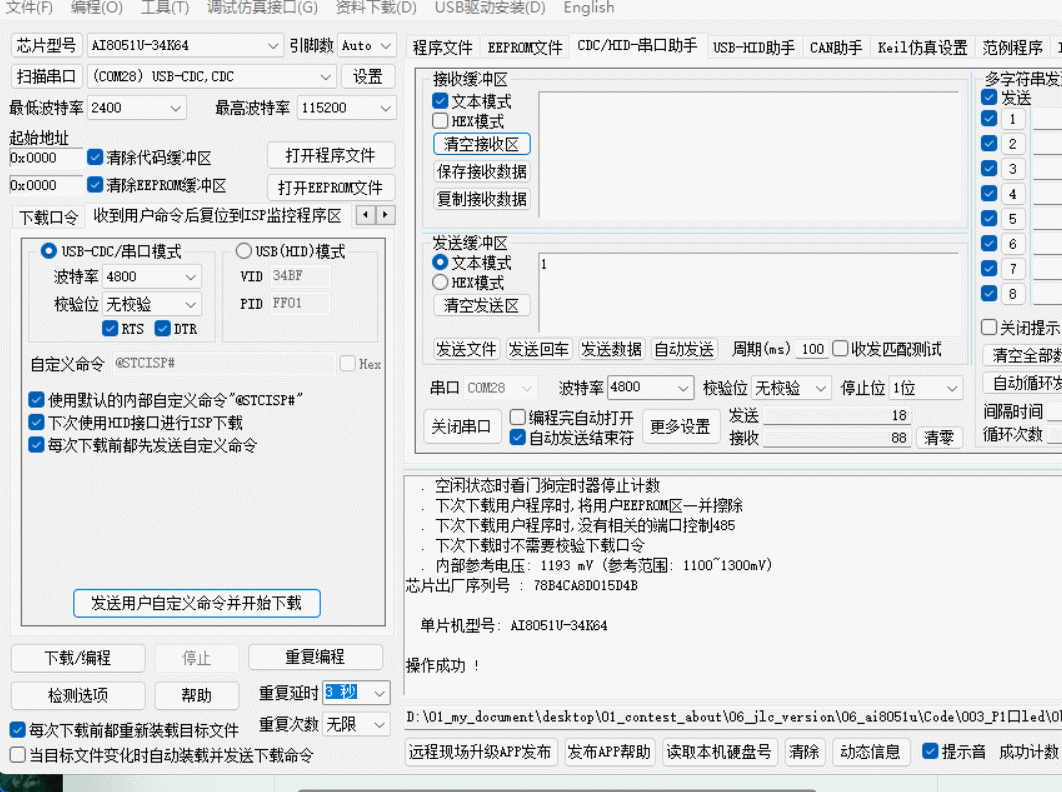This screenshot has height=792, width=1062.
Task: Open the 编程(O) menu
Action: [97, 7]
